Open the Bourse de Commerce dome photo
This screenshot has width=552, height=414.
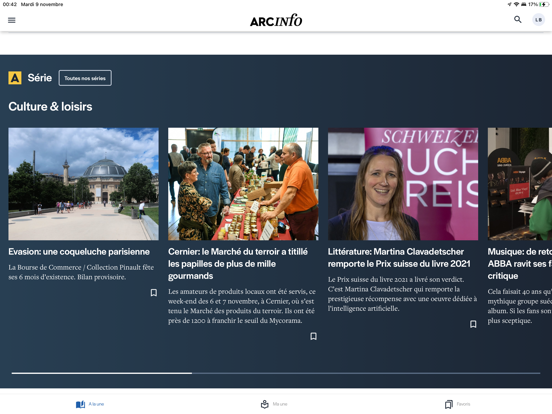(x=83, y=184)
